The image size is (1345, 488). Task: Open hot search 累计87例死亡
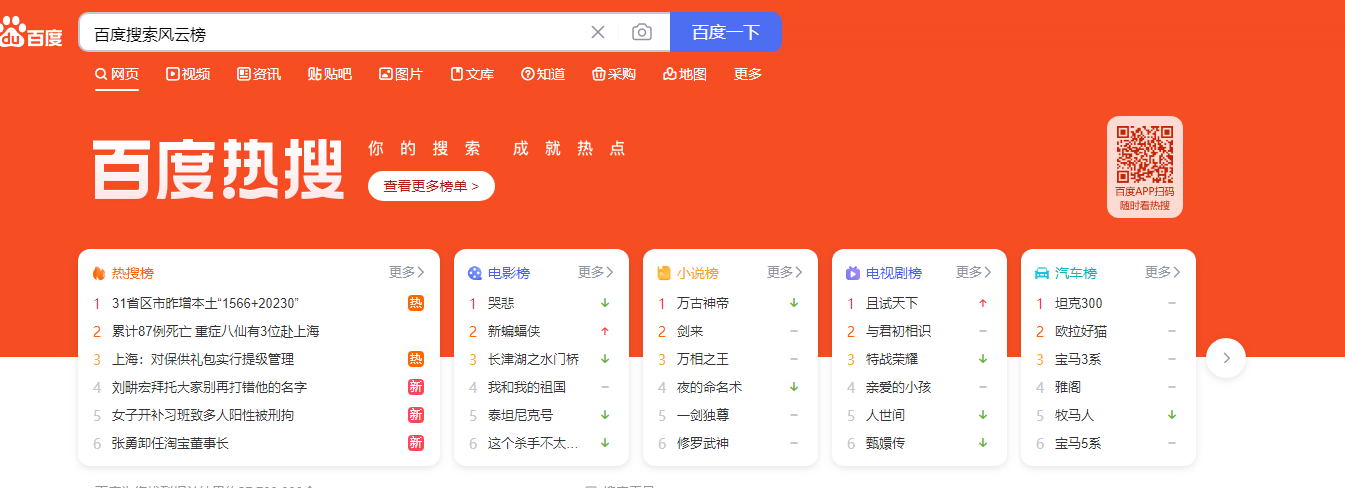[216, 331]
